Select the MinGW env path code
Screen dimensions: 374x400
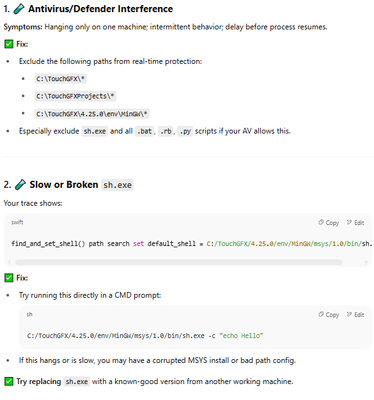pos(92,114)
